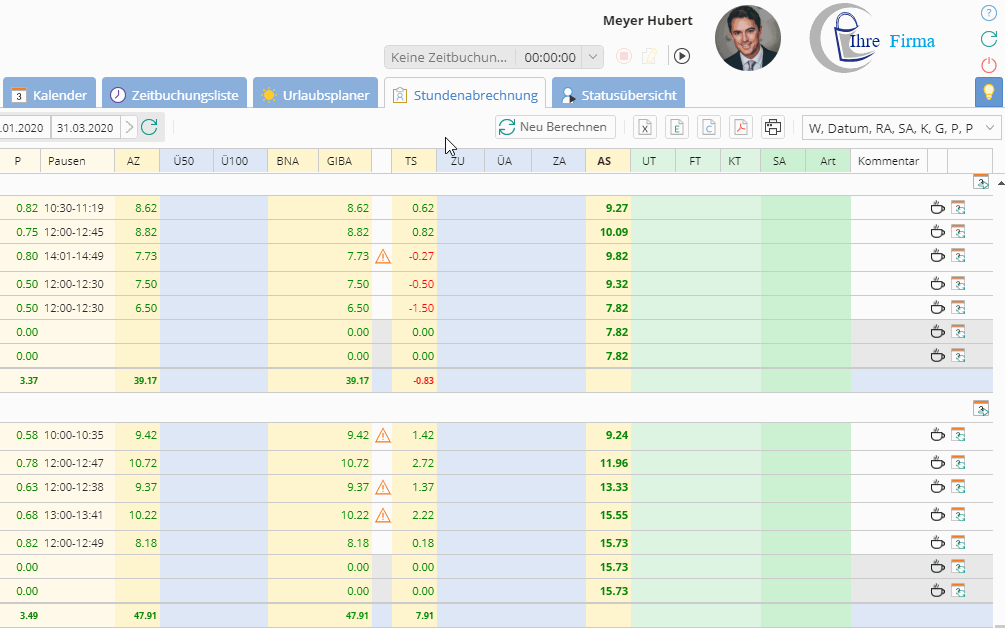Start time booking with play button
1005x628 pixels.
(x=682, y=57)
